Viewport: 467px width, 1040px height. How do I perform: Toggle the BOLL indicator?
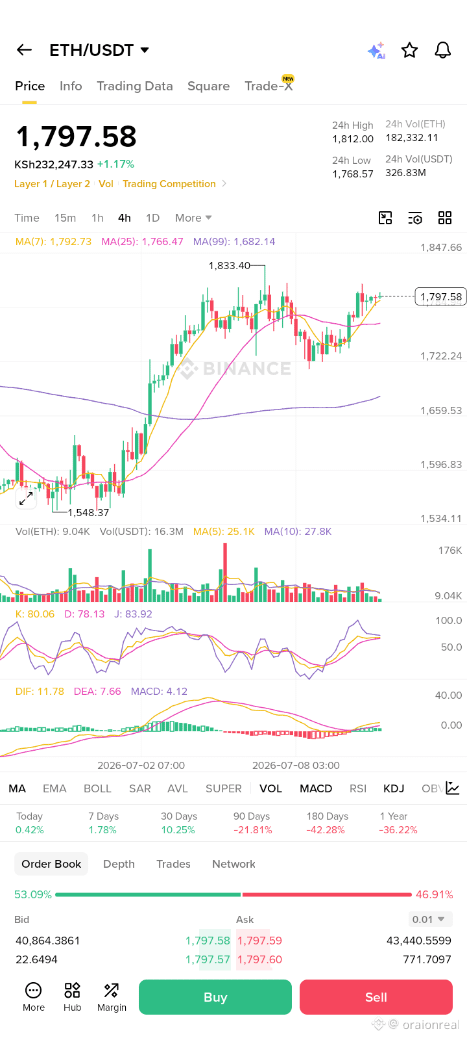pos(98,788)
